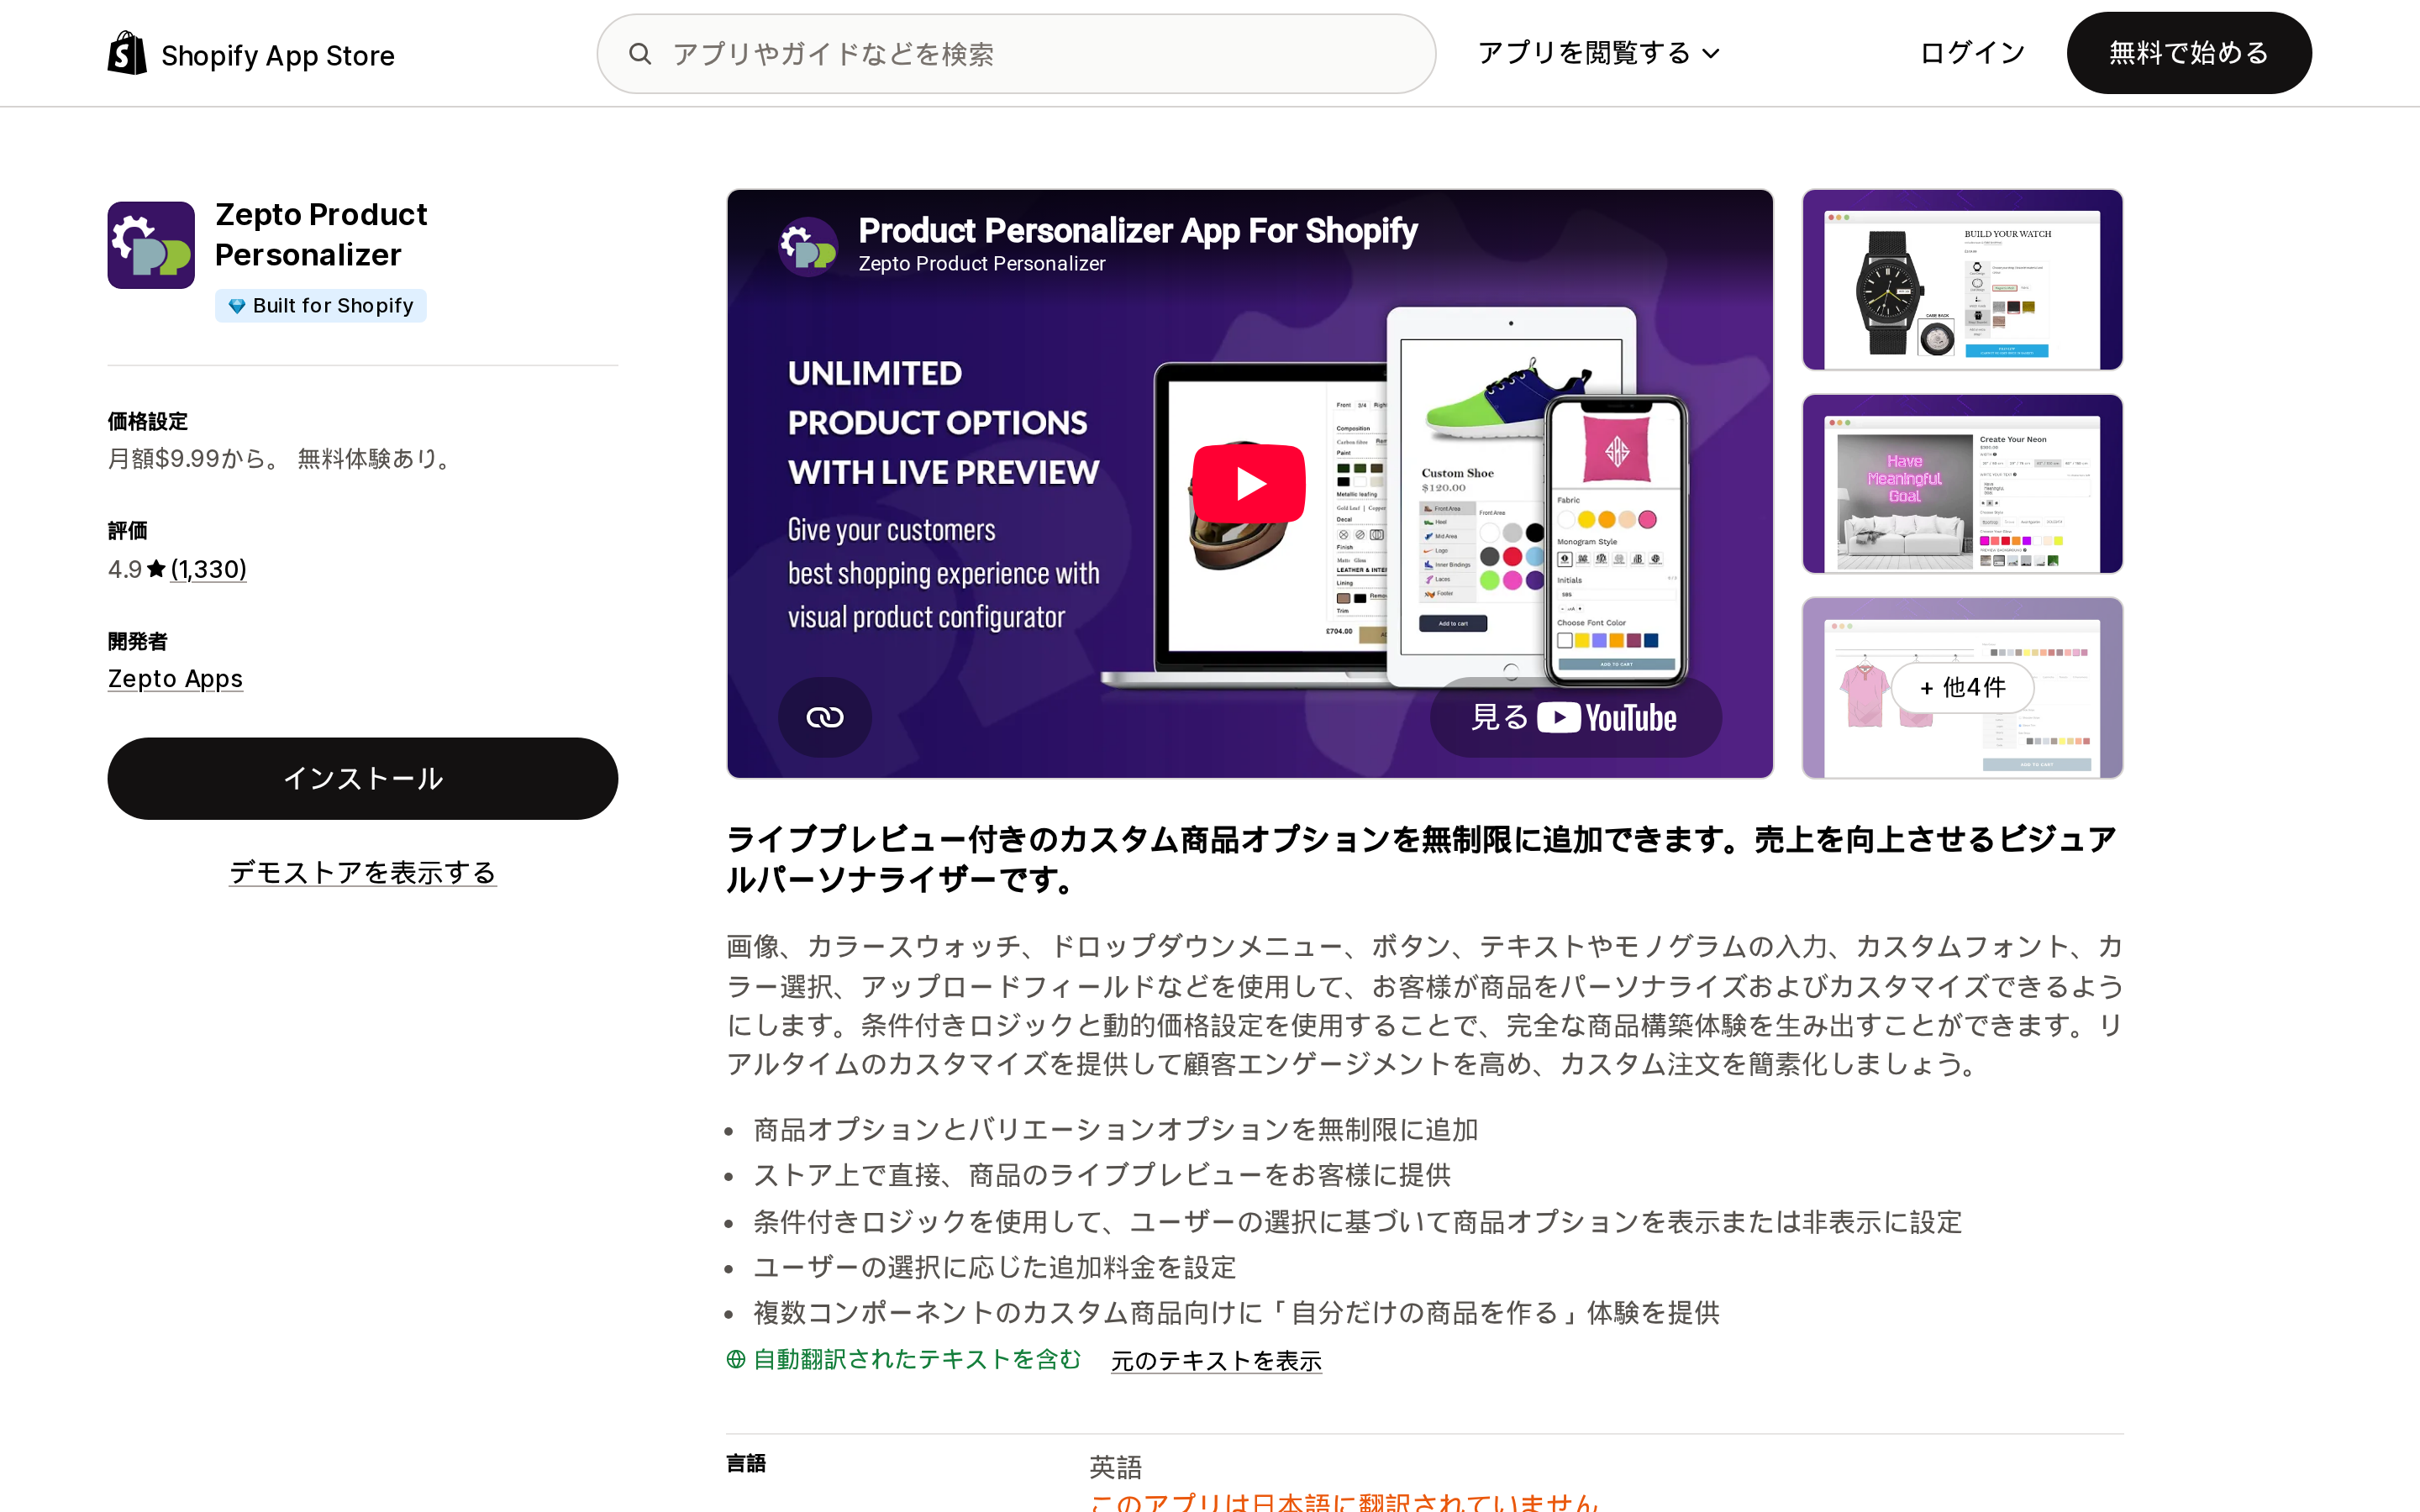
Task: Open the Create Your Neon screenshot thumbnail
Action: point(1962,484)
